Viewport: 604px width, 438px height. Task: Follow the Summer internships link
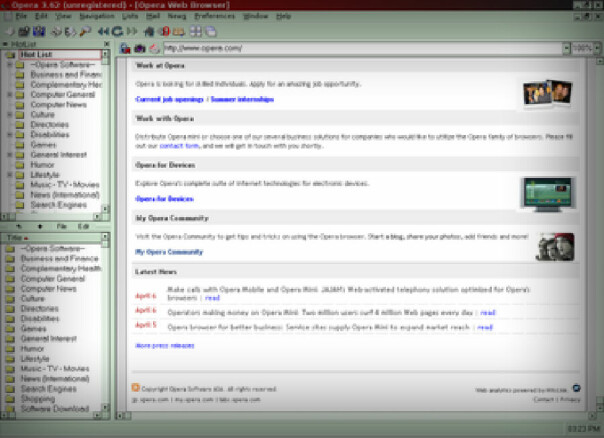(242, 99)
